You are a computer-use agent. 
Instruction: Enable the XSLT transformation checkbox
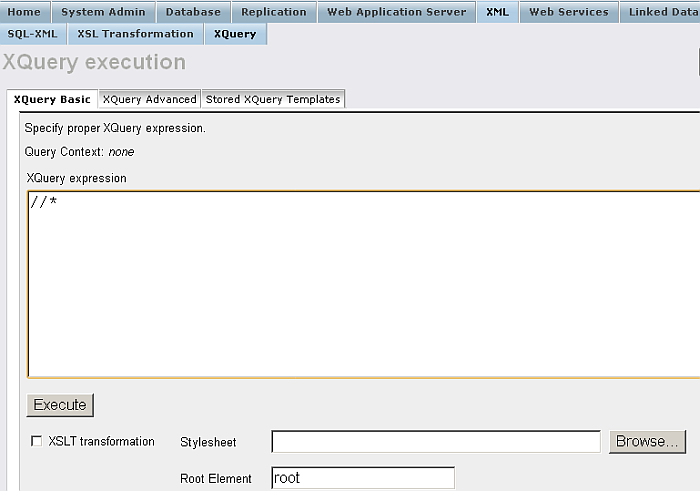[37, 441]
